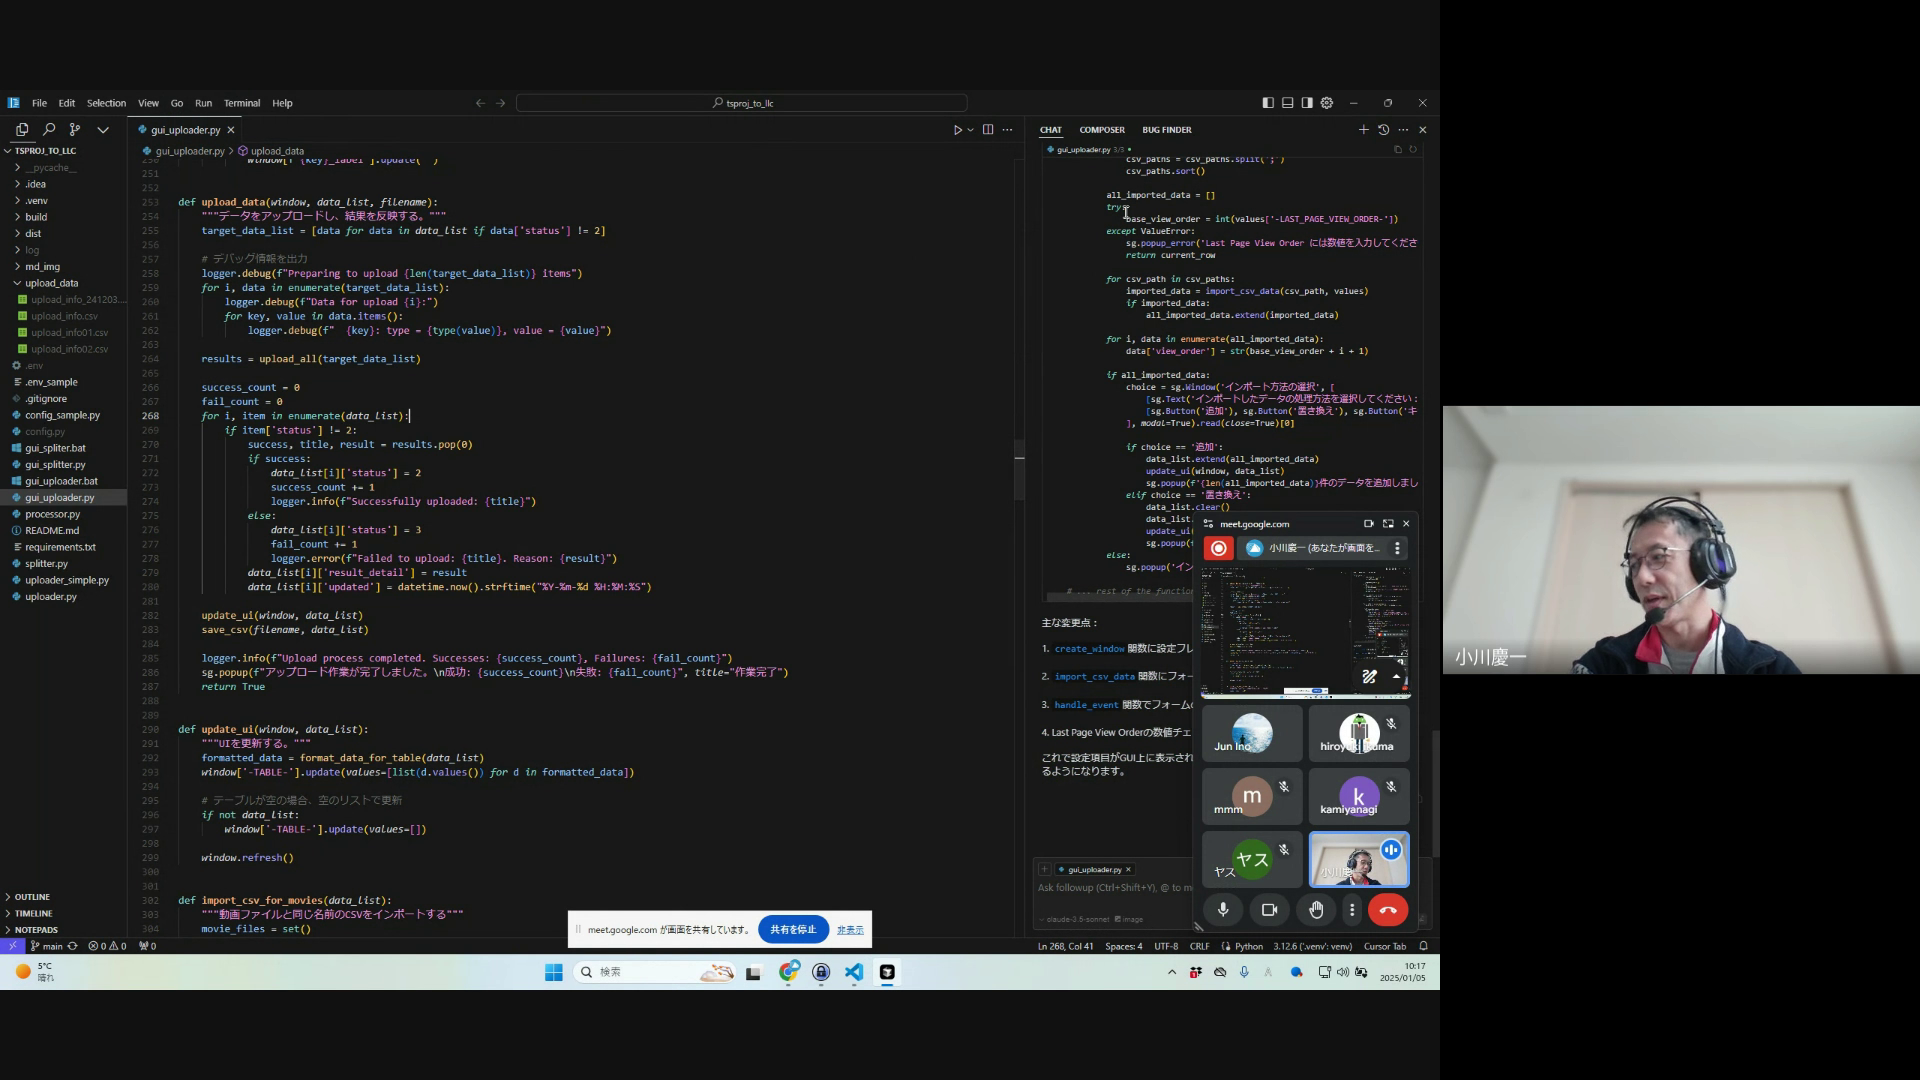
Task: Run the Python file with play button
Action: [x=957, y=130]
